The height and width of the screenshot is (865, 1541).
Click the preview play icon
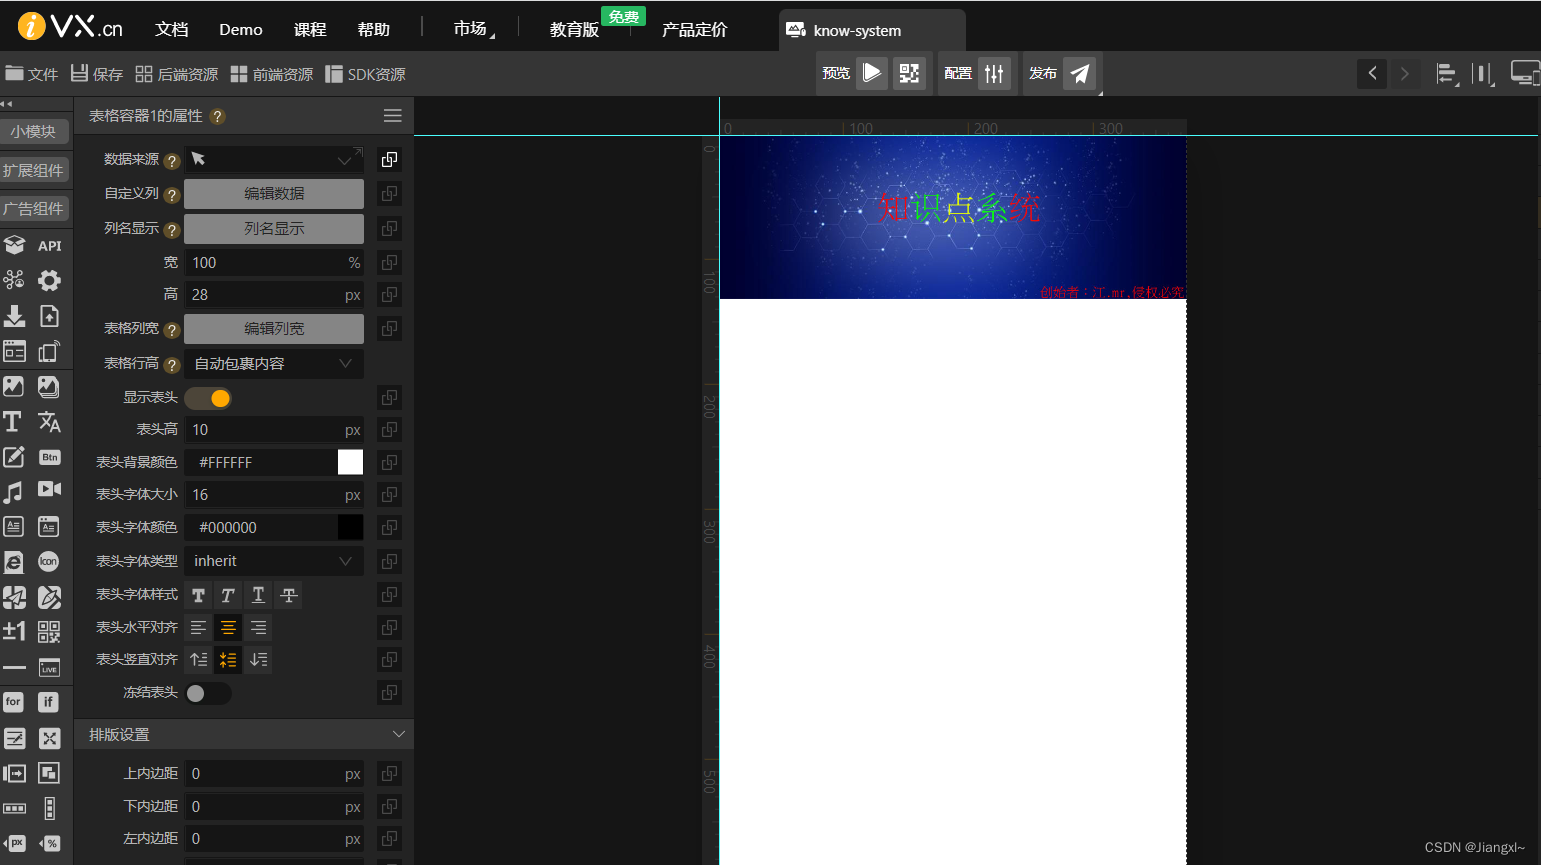872,73
